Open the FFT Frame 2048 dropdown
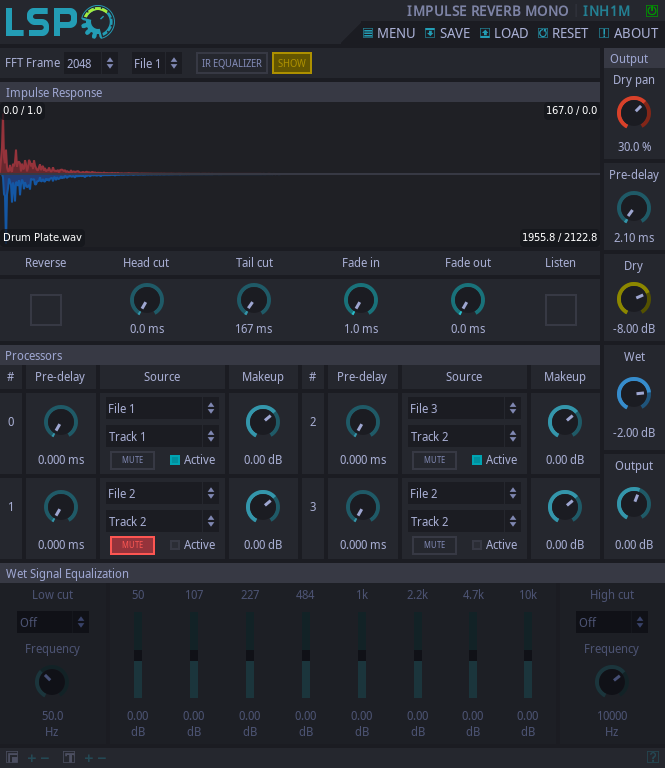This screenshot has height=768, width=665. [x=91, y=63]
